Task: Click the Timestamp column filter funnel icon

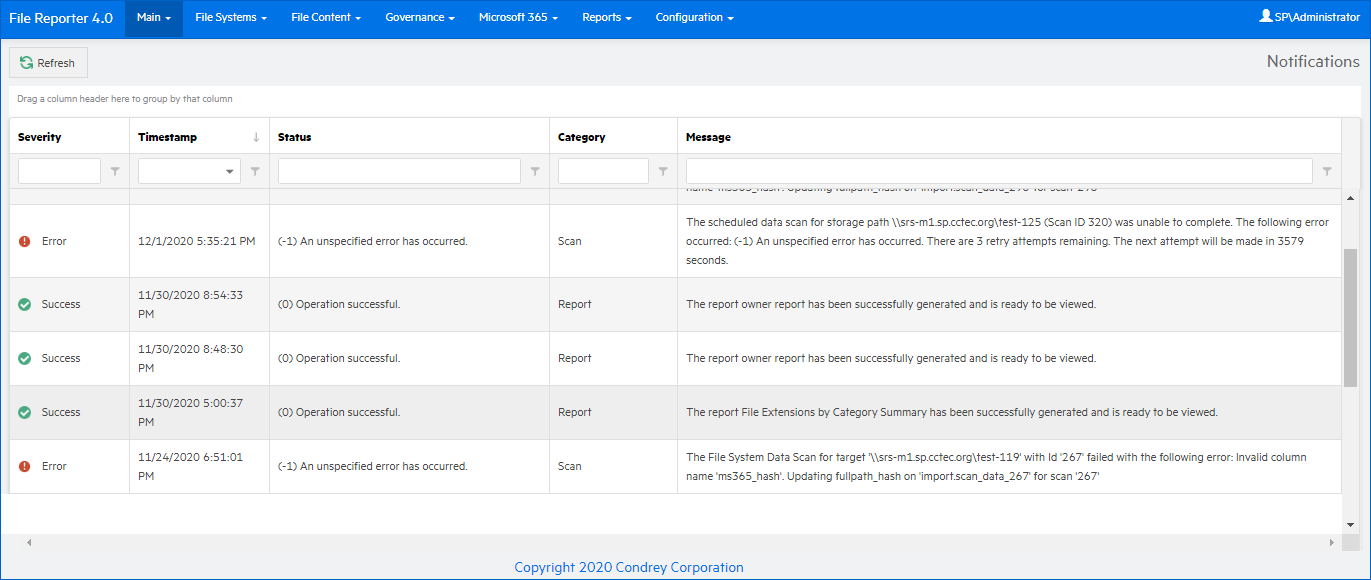Action: (255, 172)
